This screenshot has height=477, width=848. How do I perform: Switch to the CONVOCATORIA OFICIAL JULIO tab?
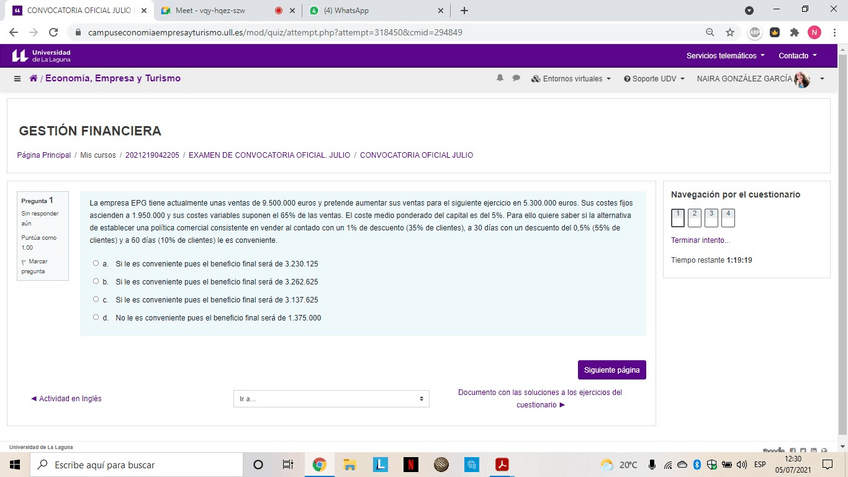[x=80, y=10]
